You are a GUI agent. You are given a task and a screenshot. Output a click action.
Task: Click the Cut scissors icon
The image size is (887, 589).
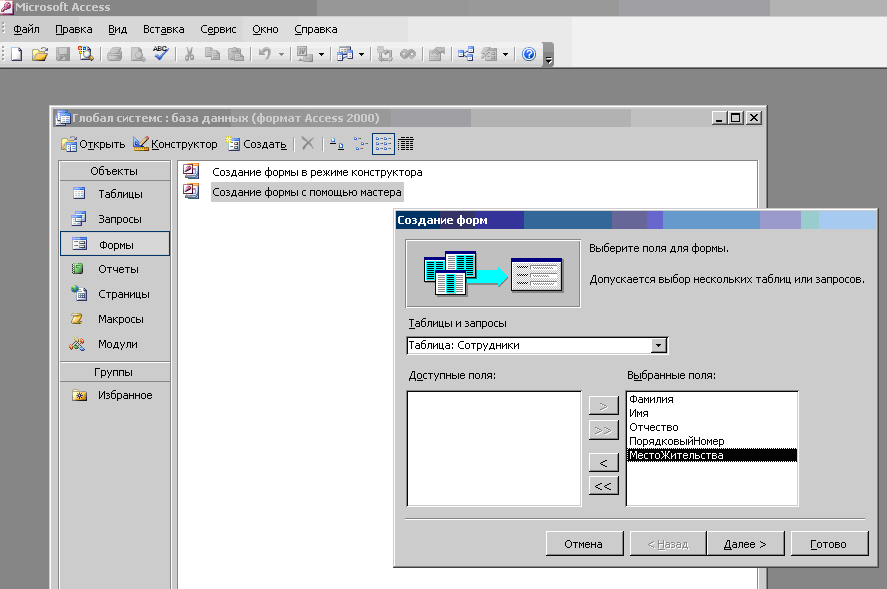tap(190, 54)
